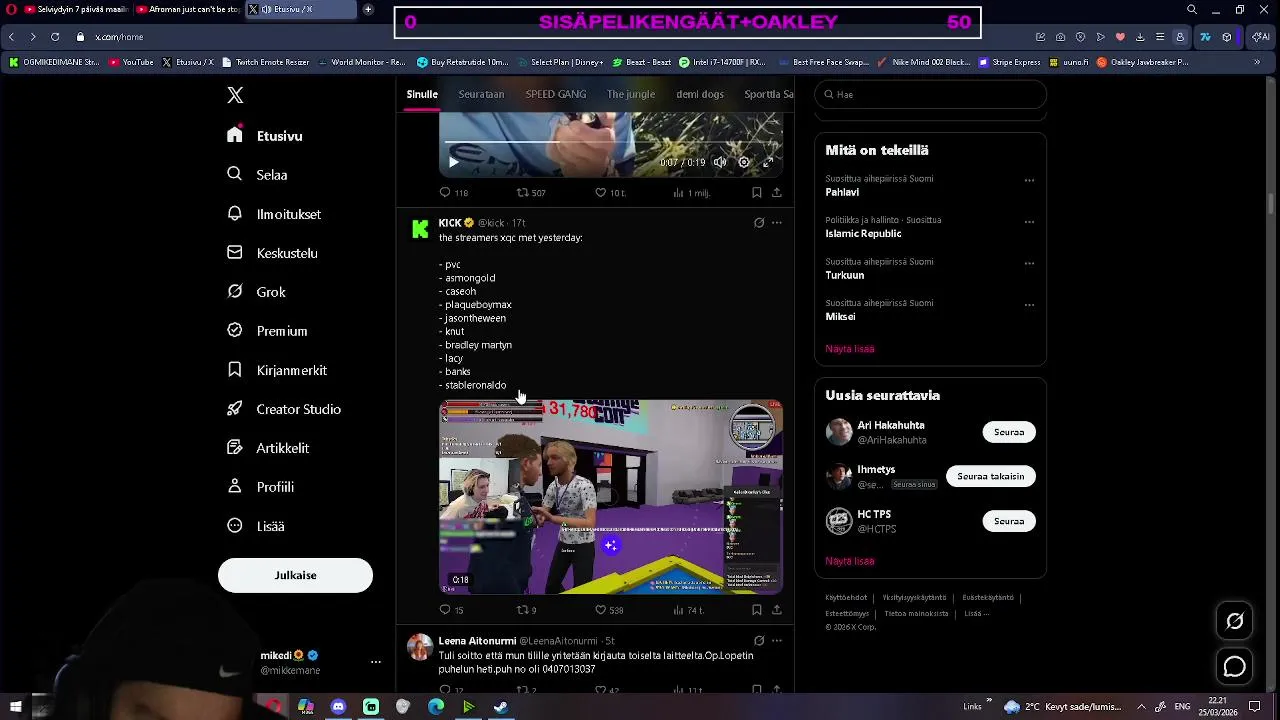Open more options on Leena Aitonurmi's post
The image size is (1280, 720).
pos(777,641)
